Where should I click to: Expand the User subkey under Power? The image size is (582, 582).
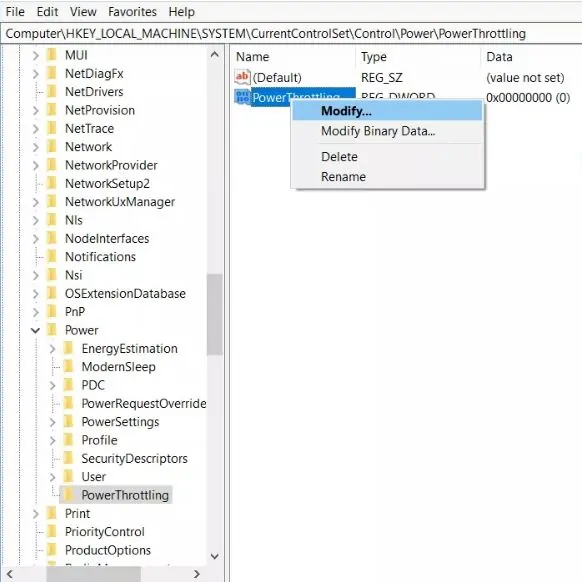pos(52,477)
